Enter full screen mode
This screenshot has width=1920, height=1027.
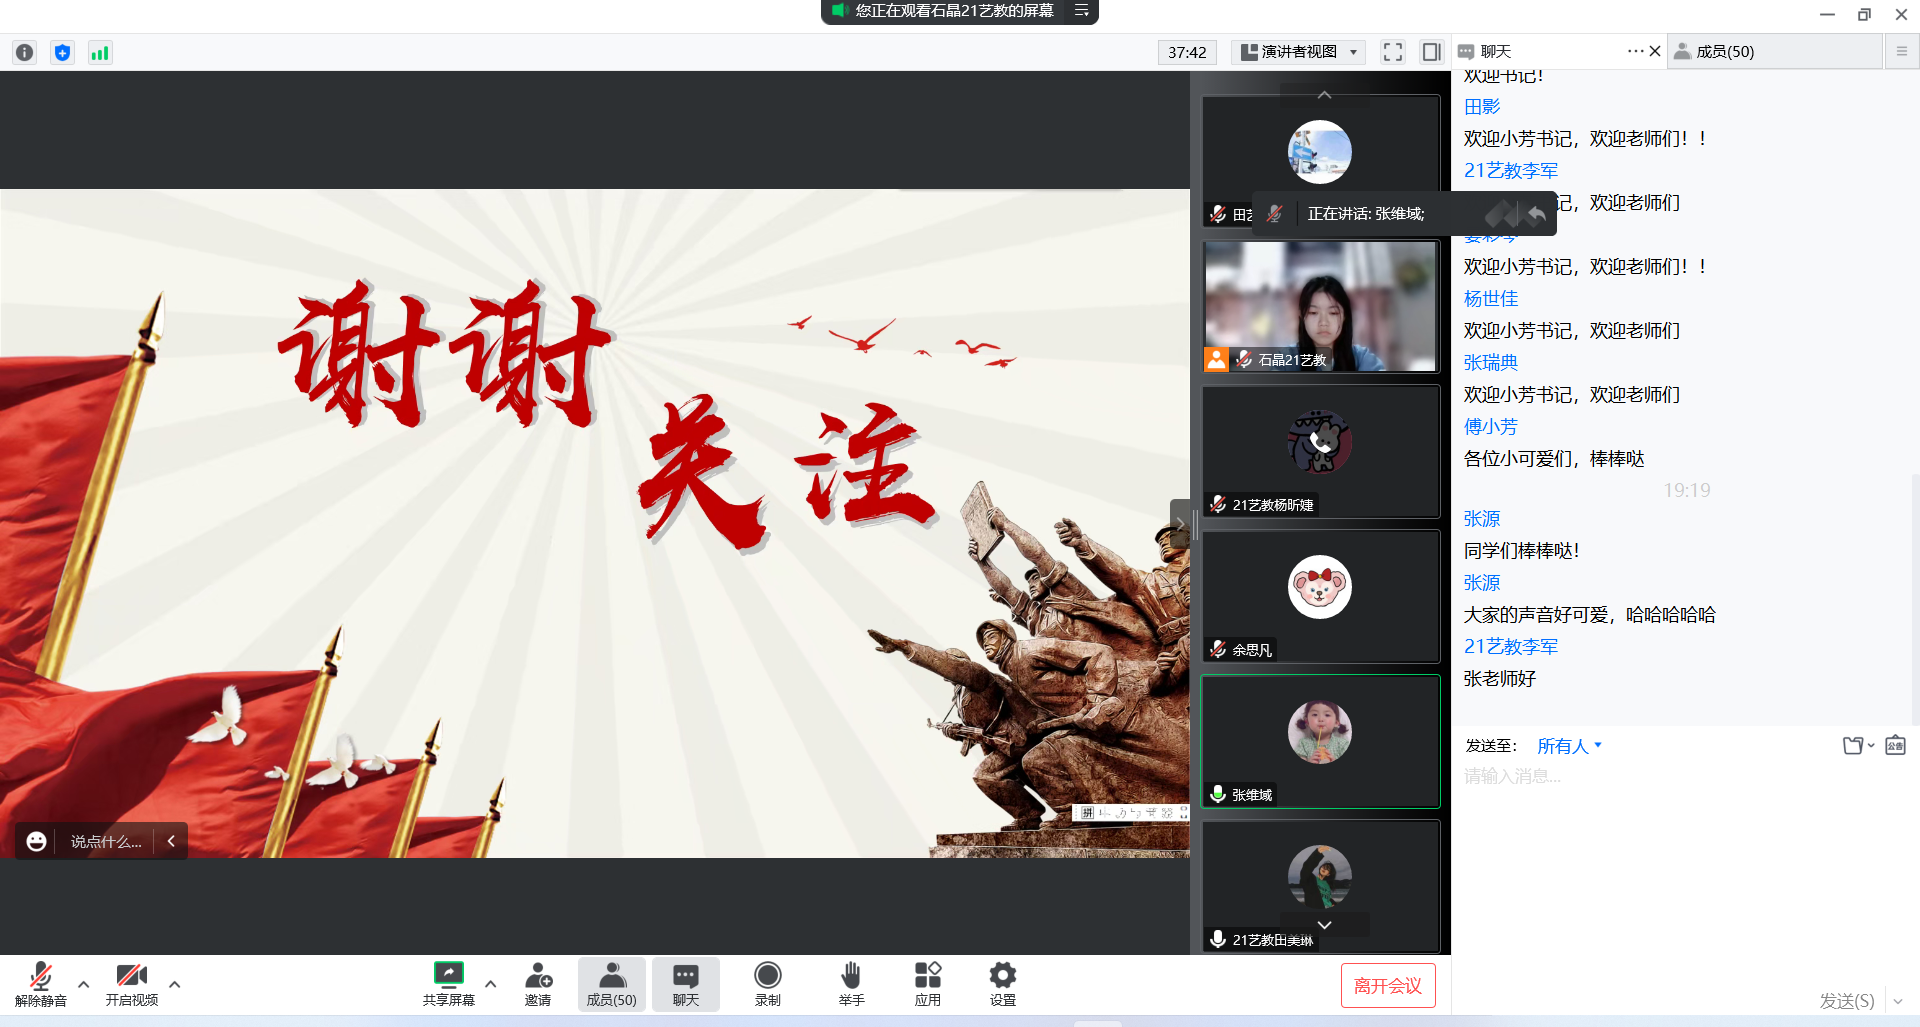[x=1392, y=52]
